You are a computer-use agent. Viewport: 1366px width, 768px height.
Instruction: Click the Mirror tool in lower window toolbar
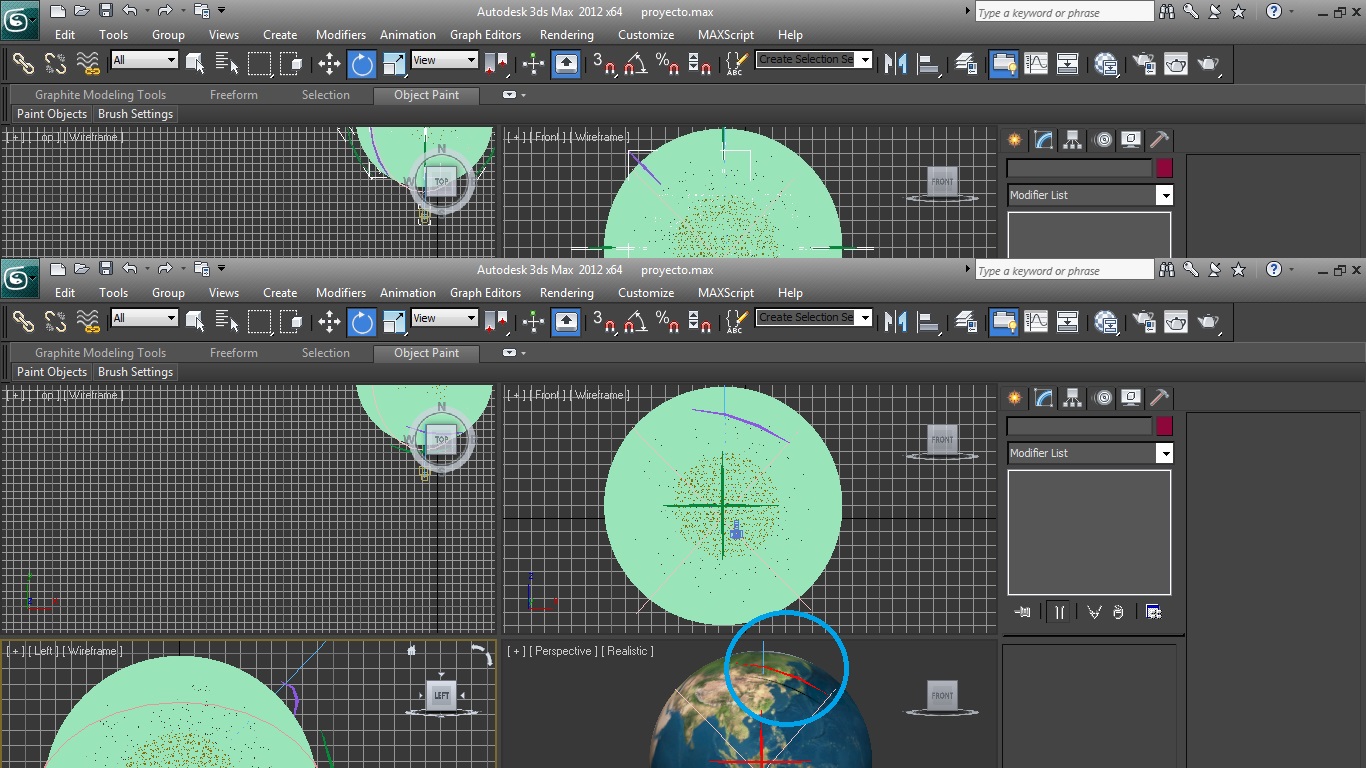click(896, 321)
